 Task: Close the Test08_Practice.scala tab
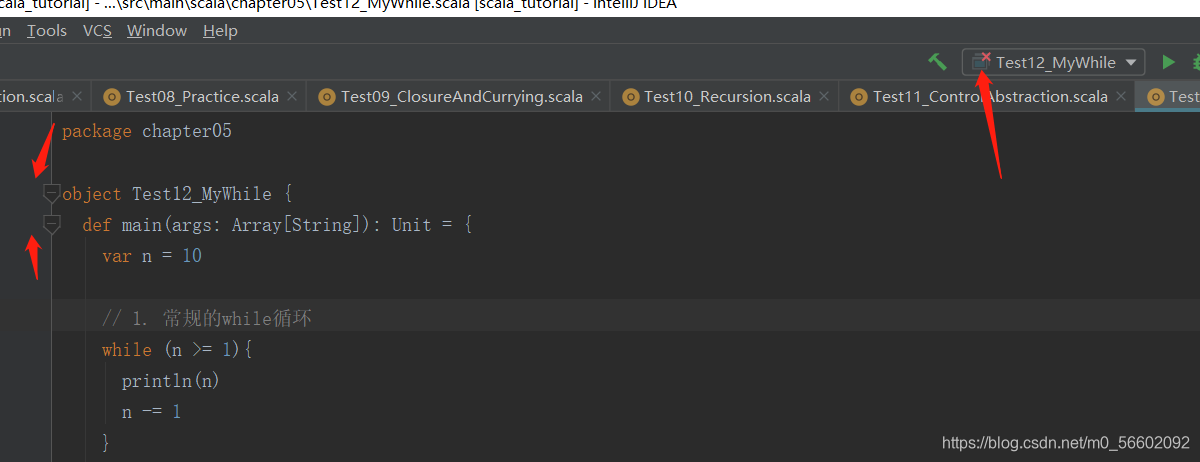(292, 97)
